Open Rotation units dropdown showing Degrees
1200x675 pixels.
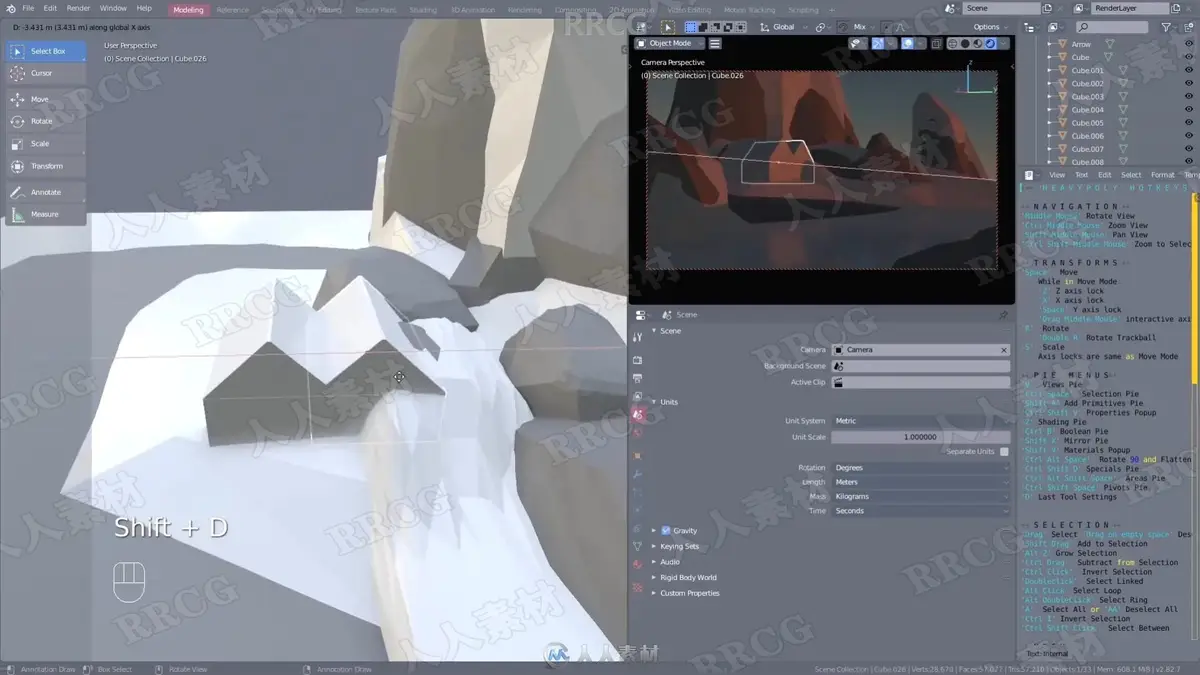coord(920,468)
